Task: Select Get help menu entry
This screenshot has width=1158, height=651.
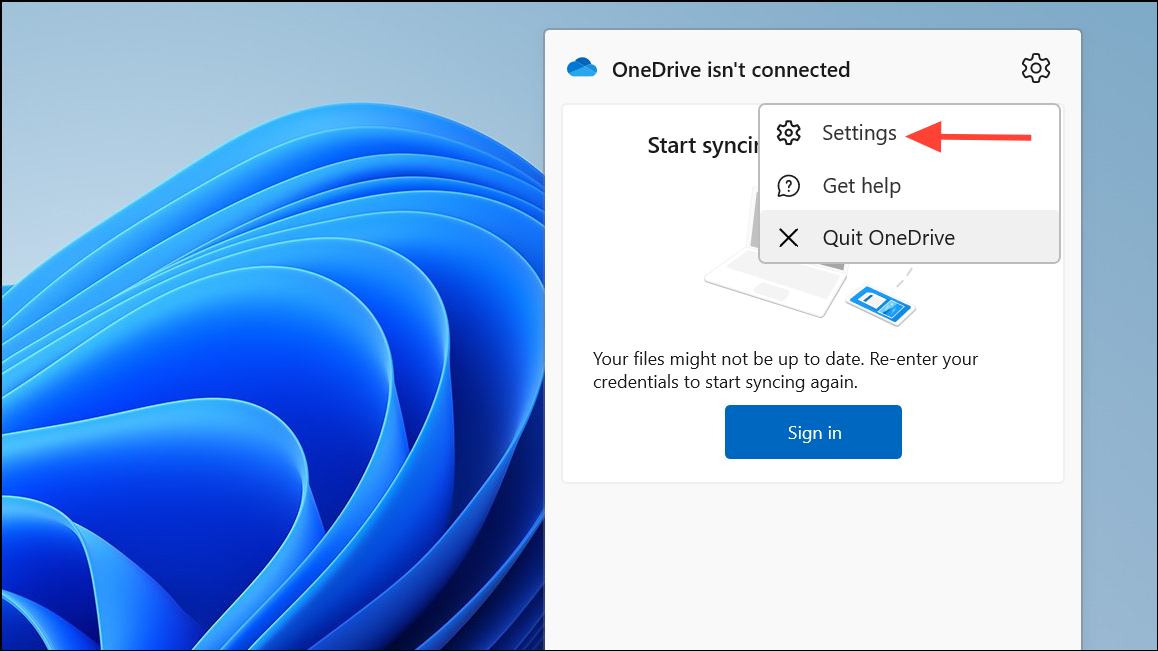Action: (x=909, y=185)
